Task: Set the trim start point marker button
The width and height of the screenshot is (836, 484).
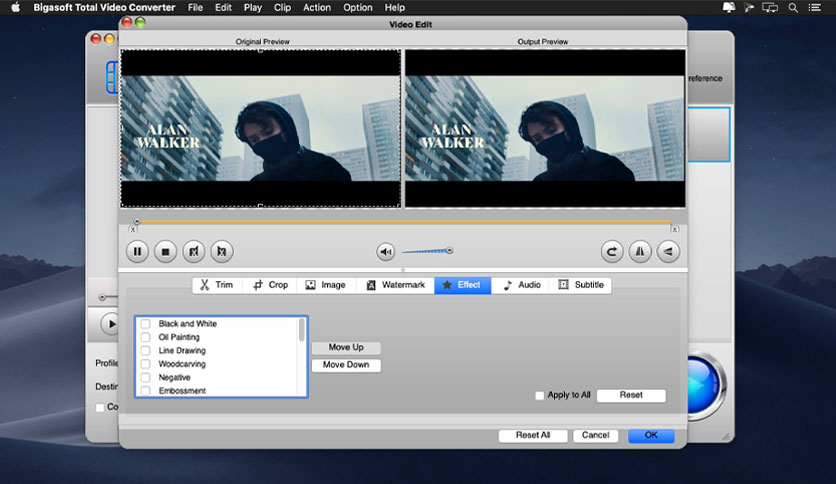Action: [194, 252]
